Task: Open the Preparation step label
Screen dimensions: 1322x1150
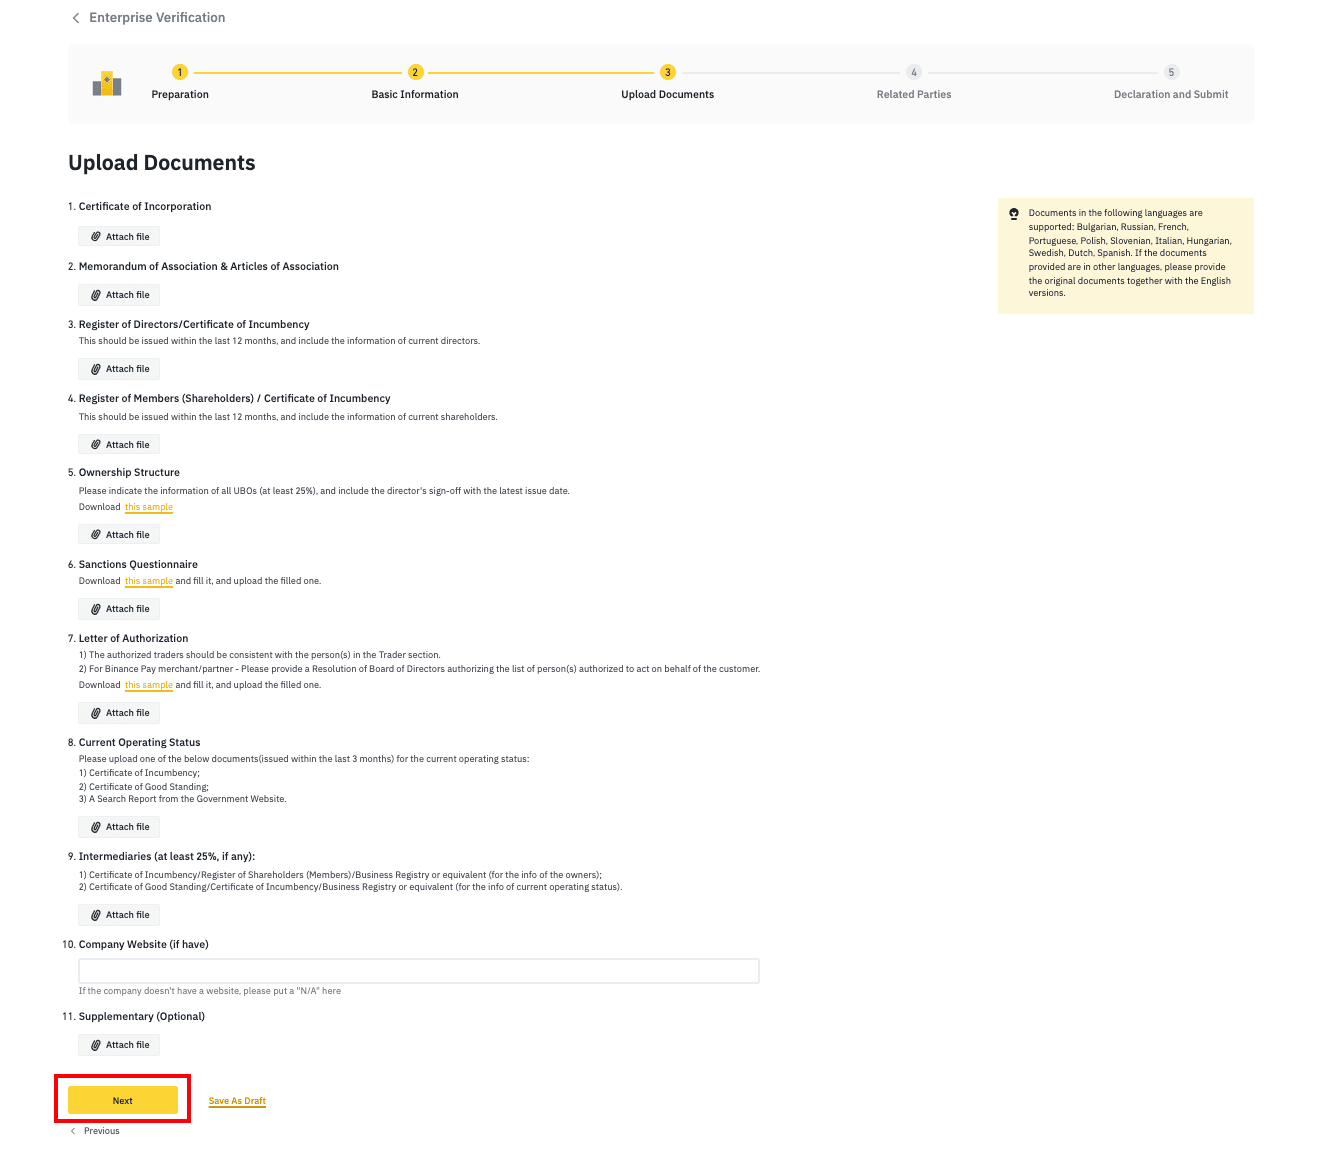Action: [x=180, y=94]
